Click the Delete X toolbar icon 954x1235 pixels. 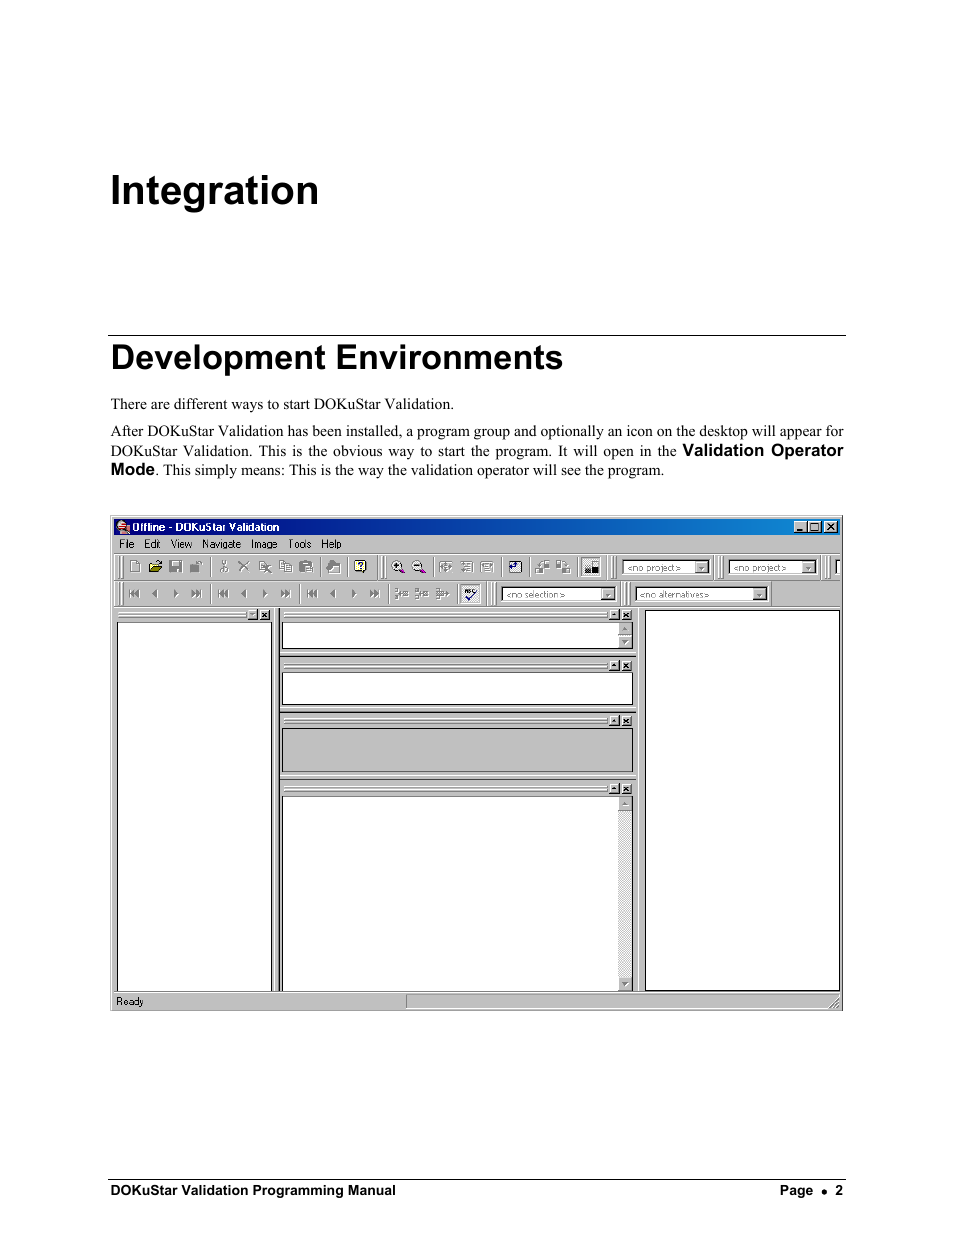243,567
